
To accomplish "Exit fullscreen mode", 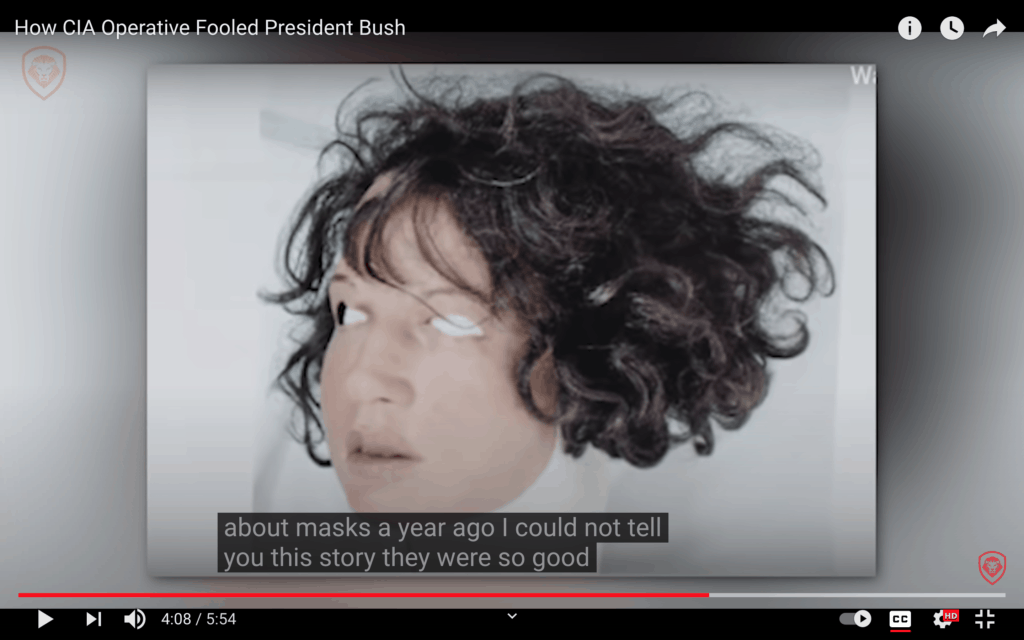I will point(985,618).
